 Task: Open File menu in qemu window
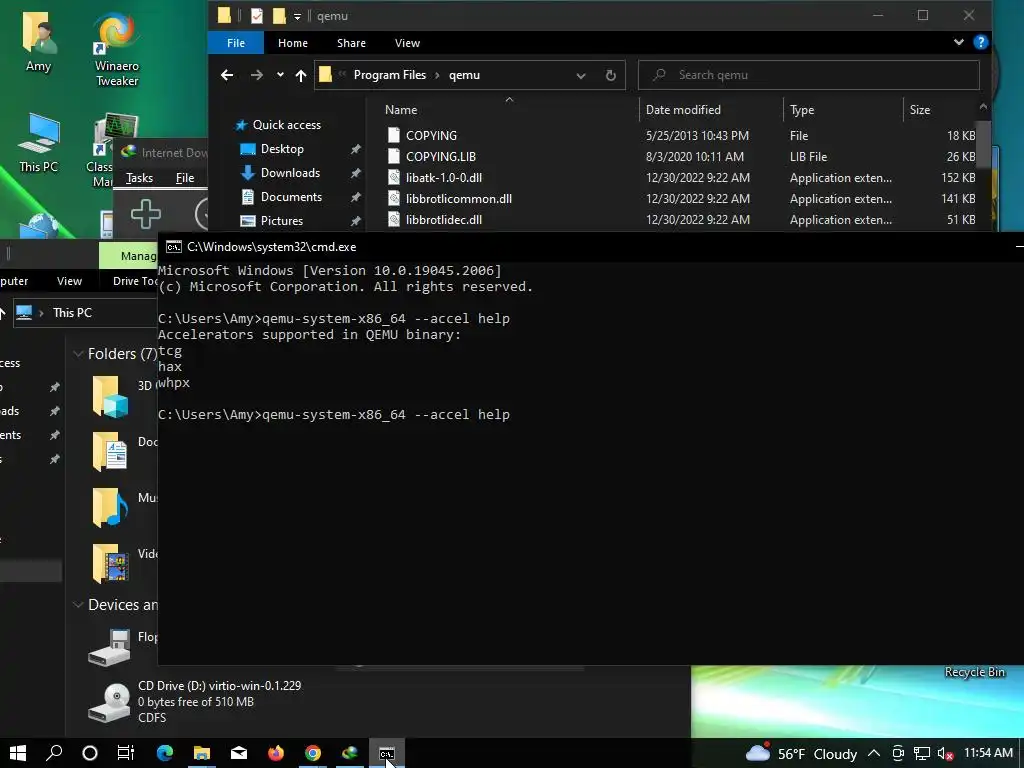[236, 43]
